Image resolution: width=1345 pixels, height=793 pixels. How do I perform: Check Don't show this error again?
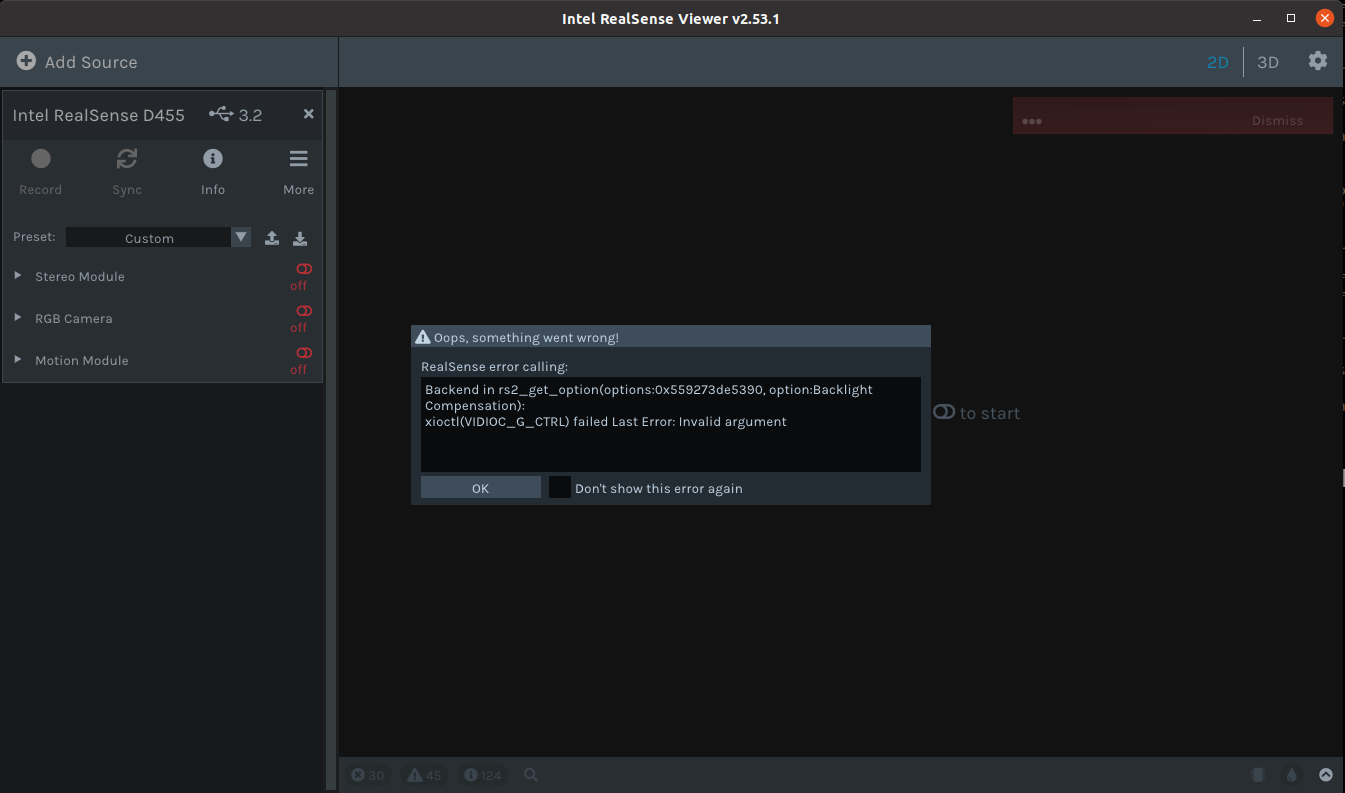pyautogui.click(x=560, y=487)
